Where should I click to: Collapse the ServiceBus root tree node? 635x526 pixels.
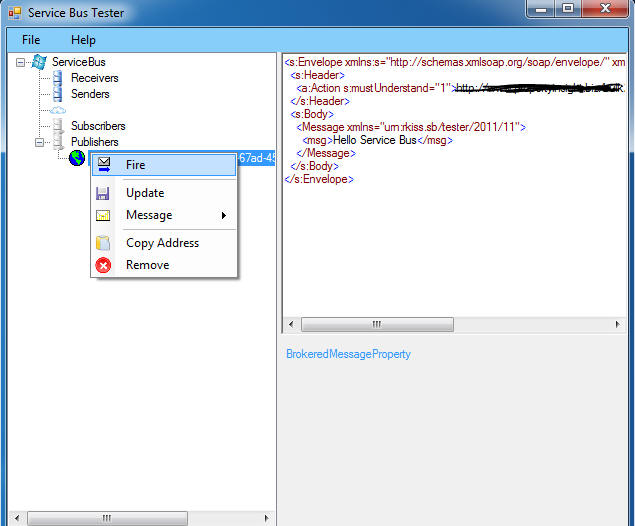click(x=20, y=62)
